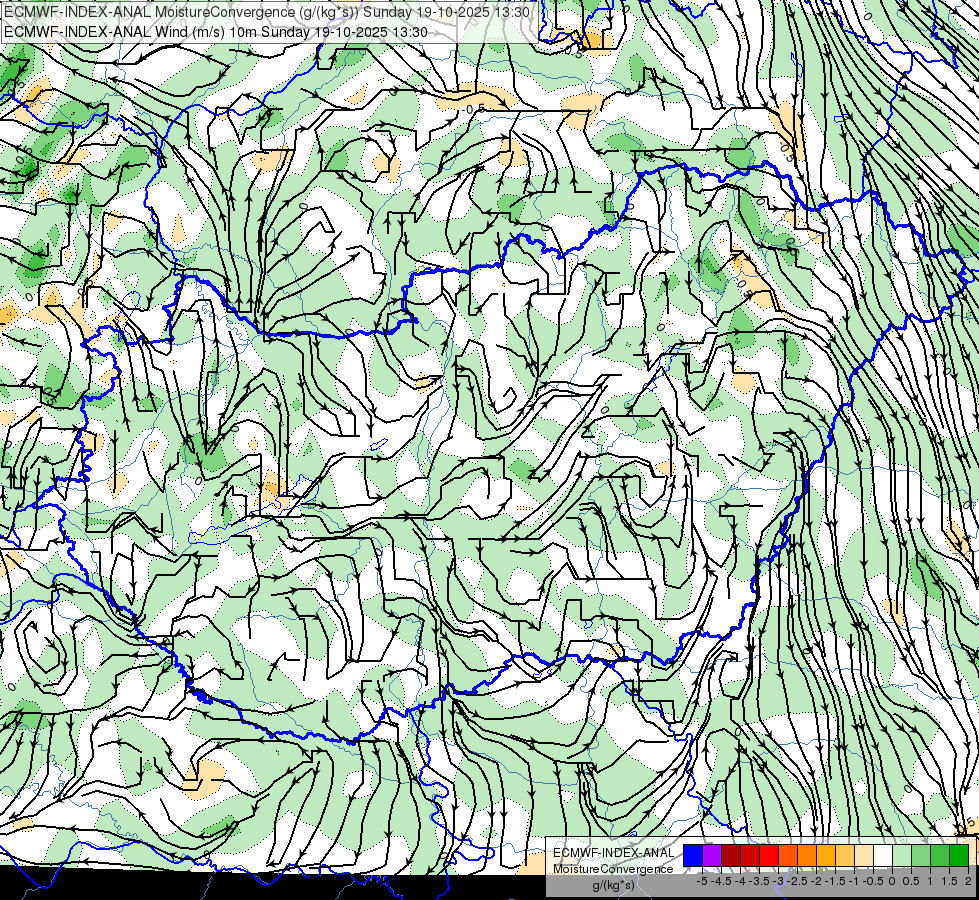Click the medium green swatch between 1 and 1.5
Viewport: 979px width, 900px height.
pyautogui.click(x=940, y=855)
